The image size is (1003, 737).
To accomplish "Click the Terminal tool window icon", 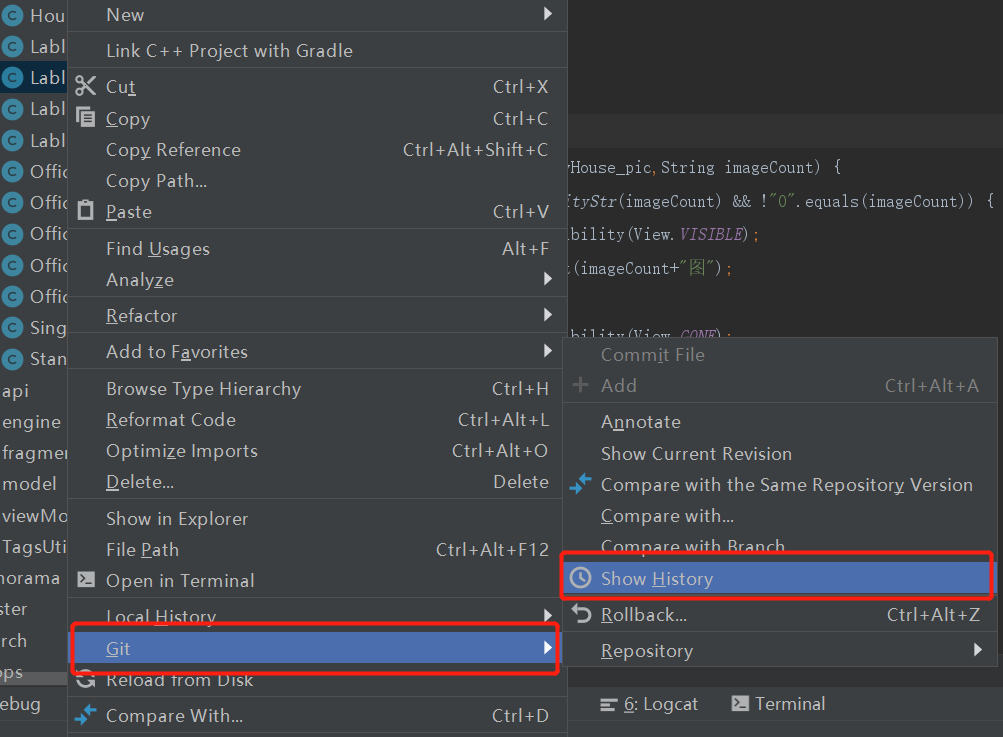I will [x=742, y=704].
